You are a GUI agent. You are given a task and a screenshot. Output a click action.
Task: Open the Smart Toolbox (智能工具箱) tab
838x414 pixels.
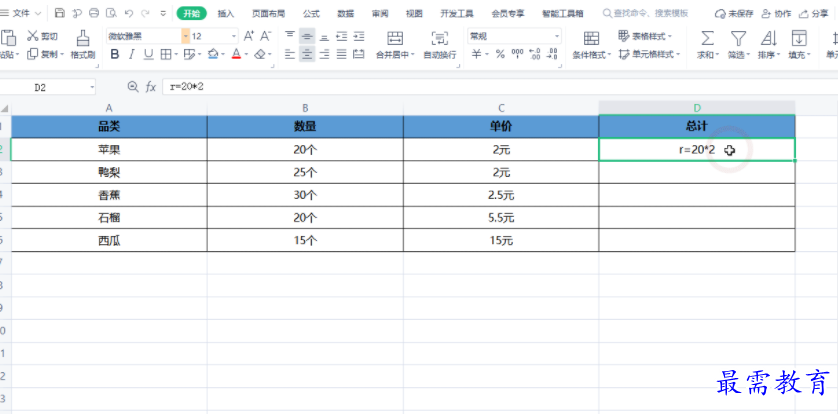click(562, 13)
